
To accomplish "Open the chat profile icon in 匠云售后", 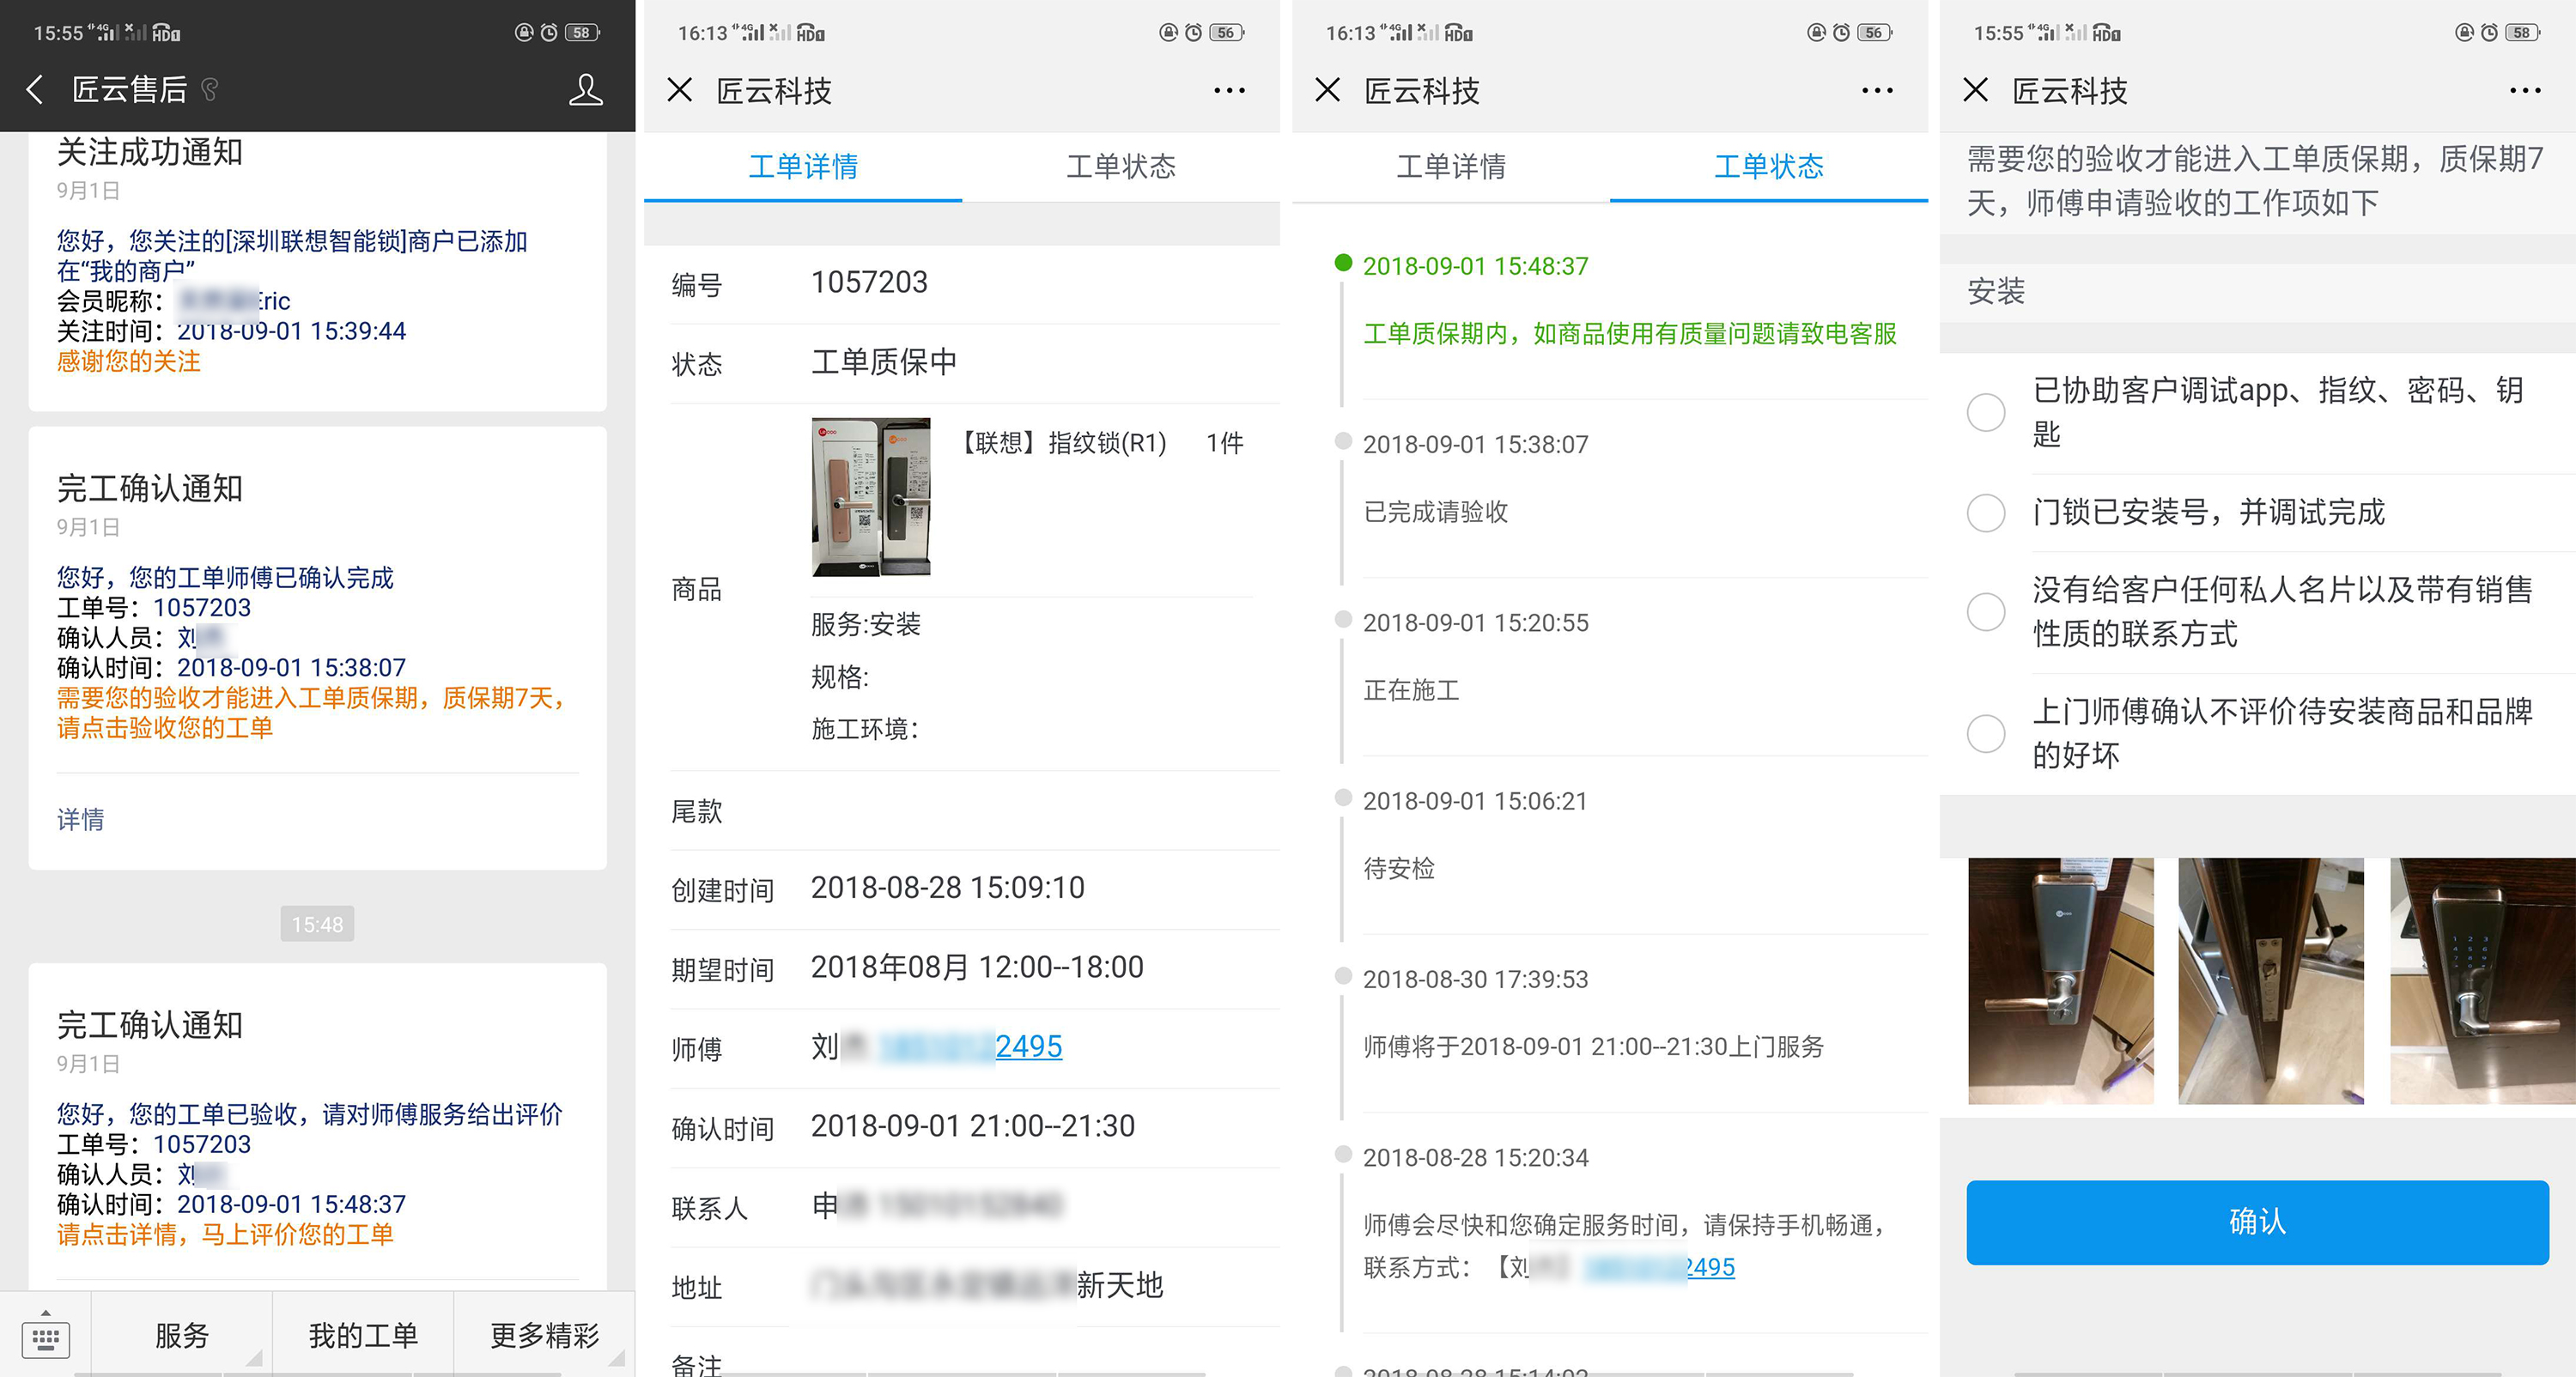I will [586, 90].
